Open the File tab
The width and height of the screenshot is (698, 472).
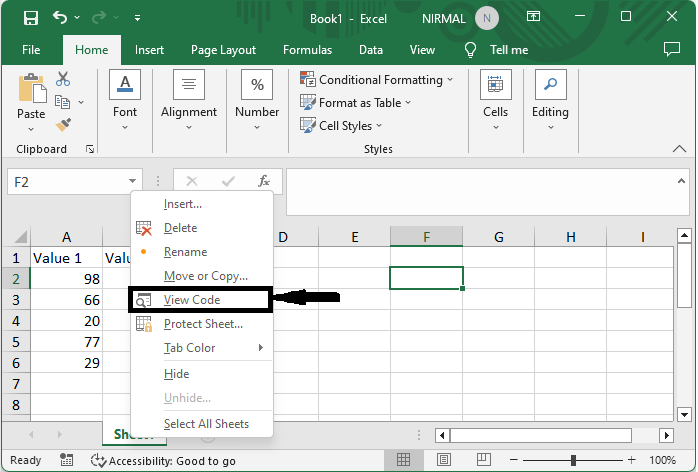point(31,50)
